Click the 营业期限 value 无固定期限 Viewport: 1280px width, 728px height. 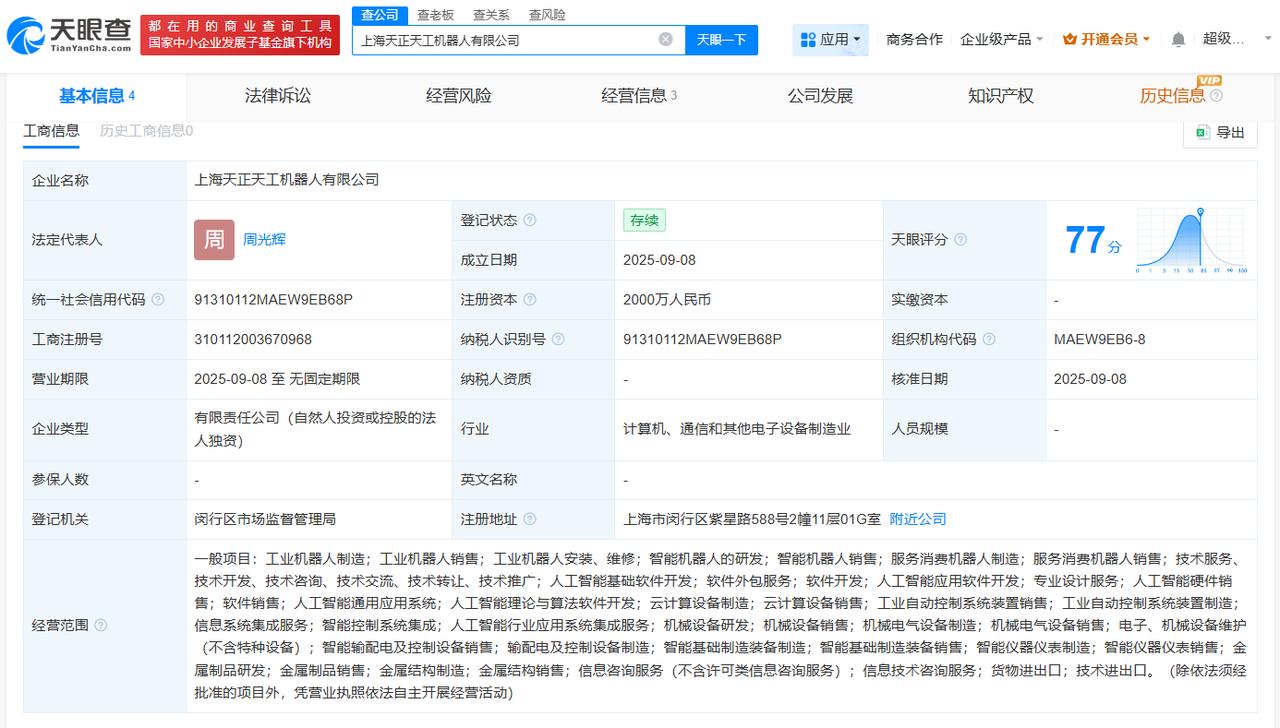pyautogui.click(x=324, y=380)
